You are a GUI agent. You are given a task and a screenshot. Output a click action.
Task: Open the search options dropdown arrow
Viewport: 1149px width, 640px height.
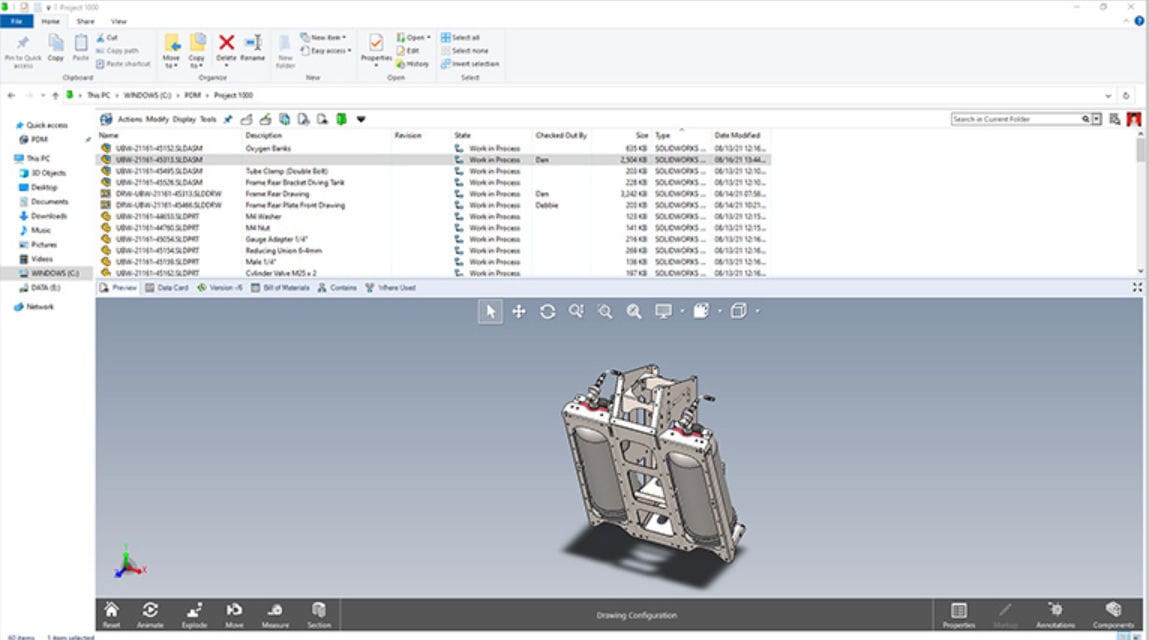tap(1097, 119)
